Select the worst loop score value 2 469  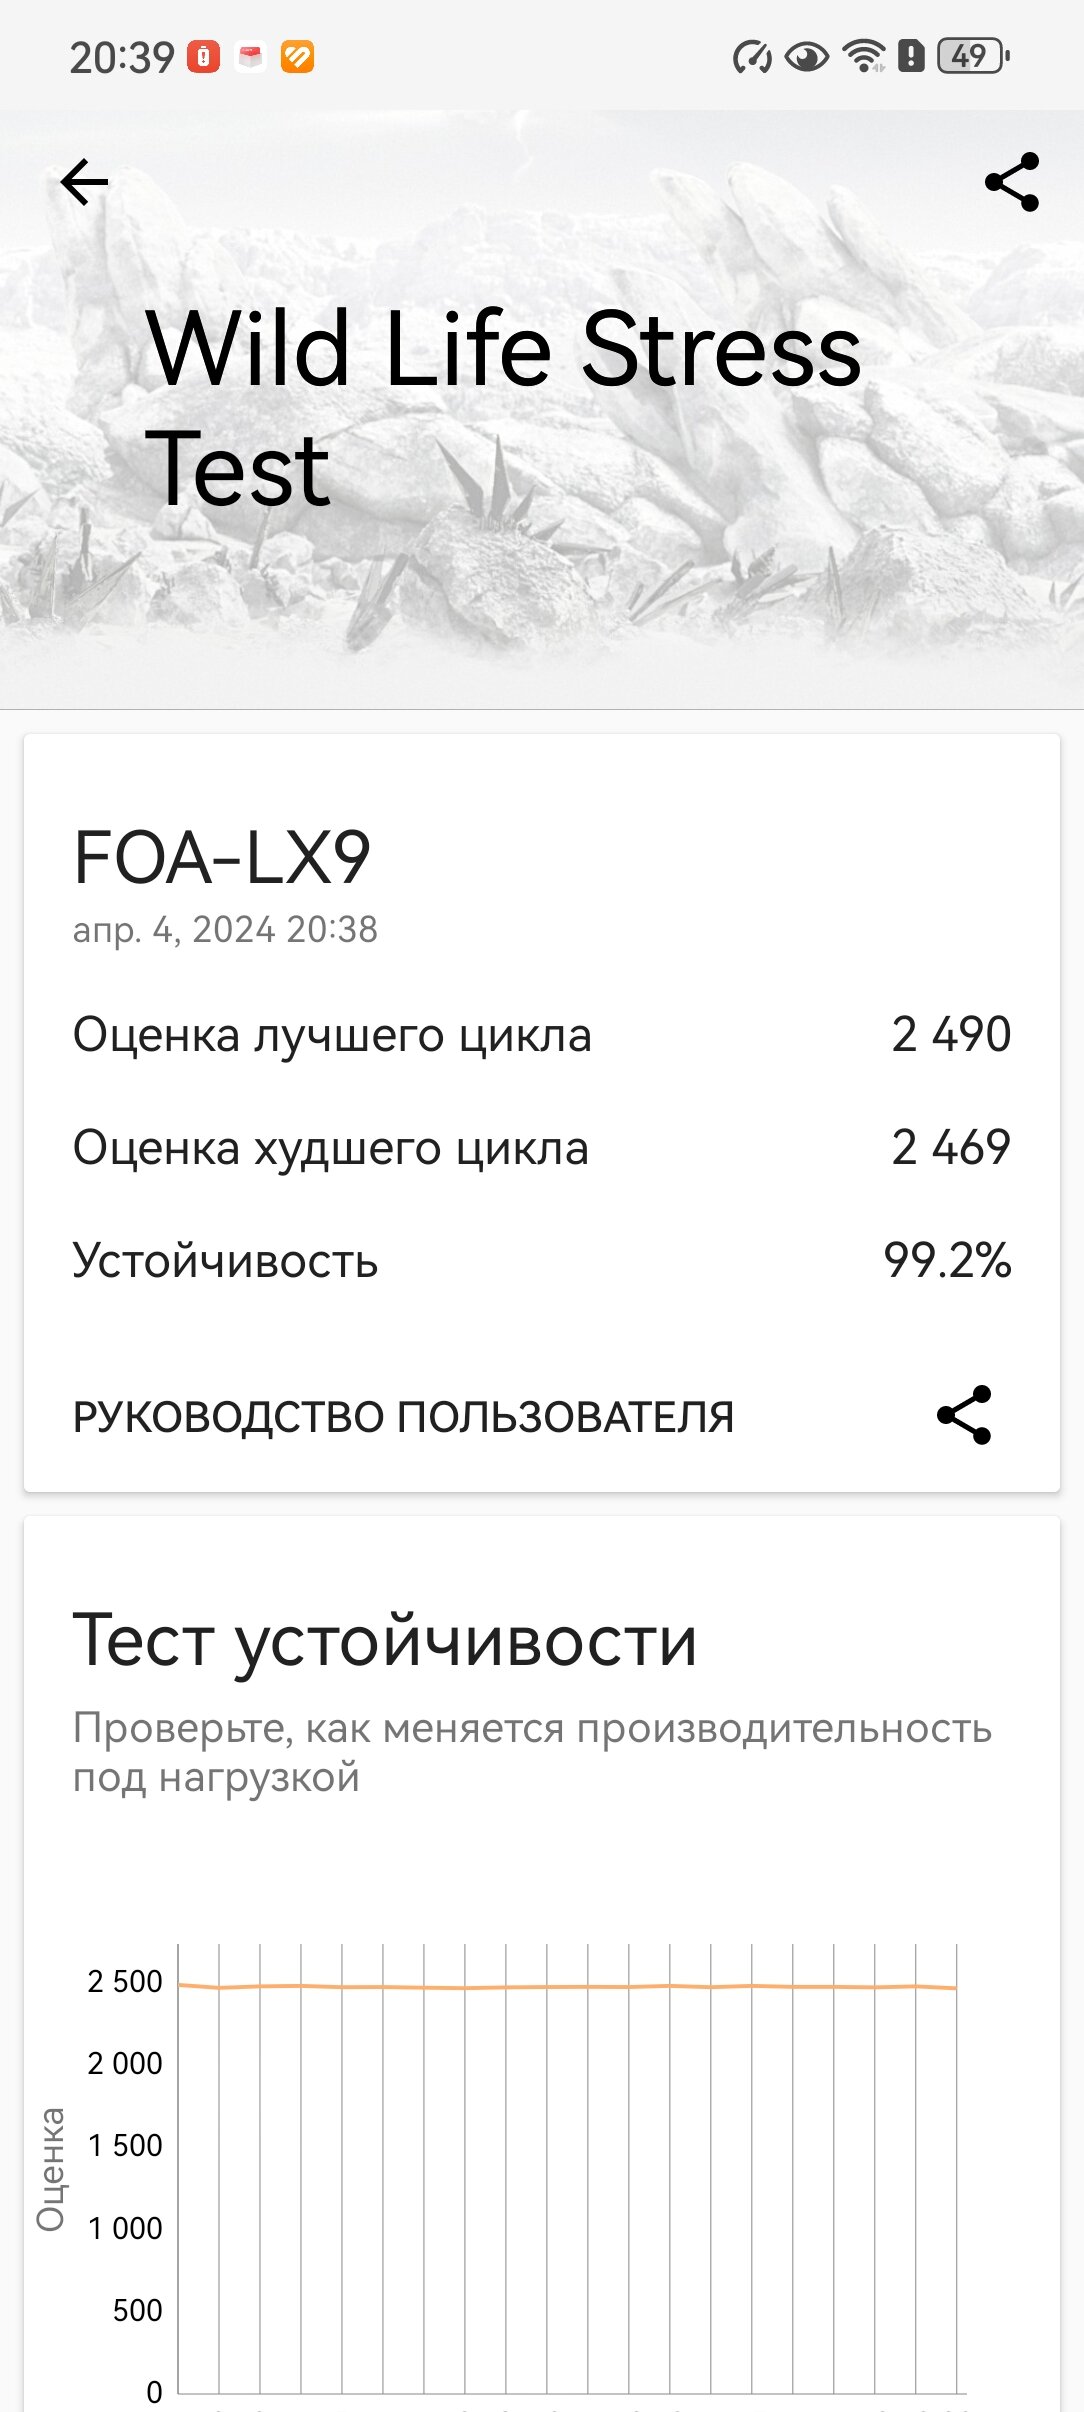tap(951, 1147)
